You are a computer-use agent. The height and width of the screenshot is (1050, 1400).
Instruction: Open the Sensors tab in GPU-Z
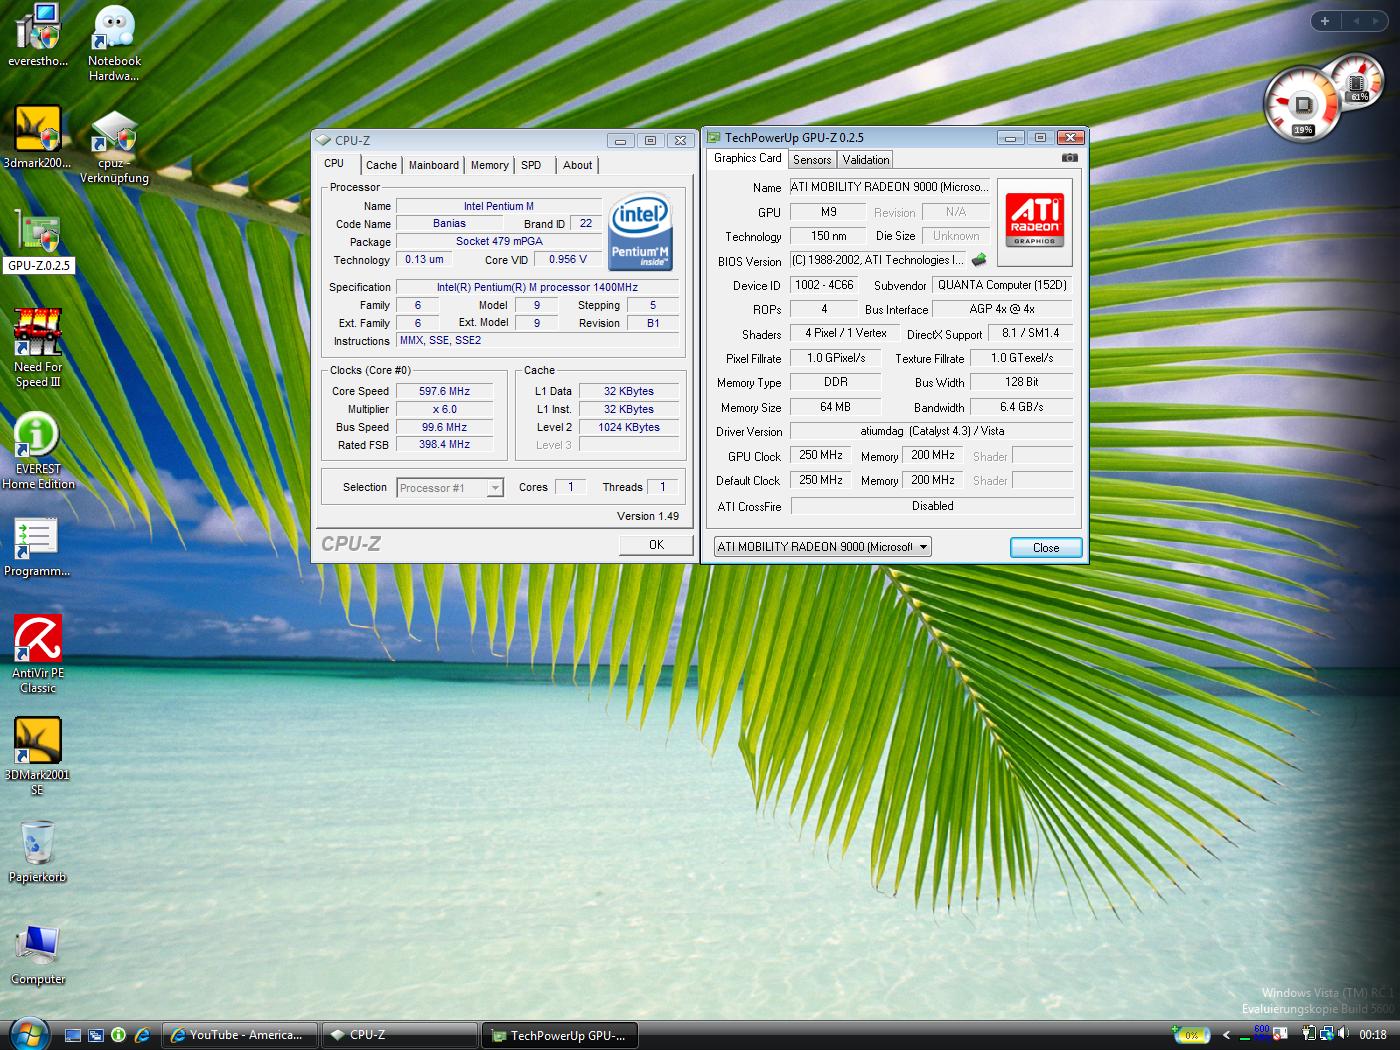(811, 160)
